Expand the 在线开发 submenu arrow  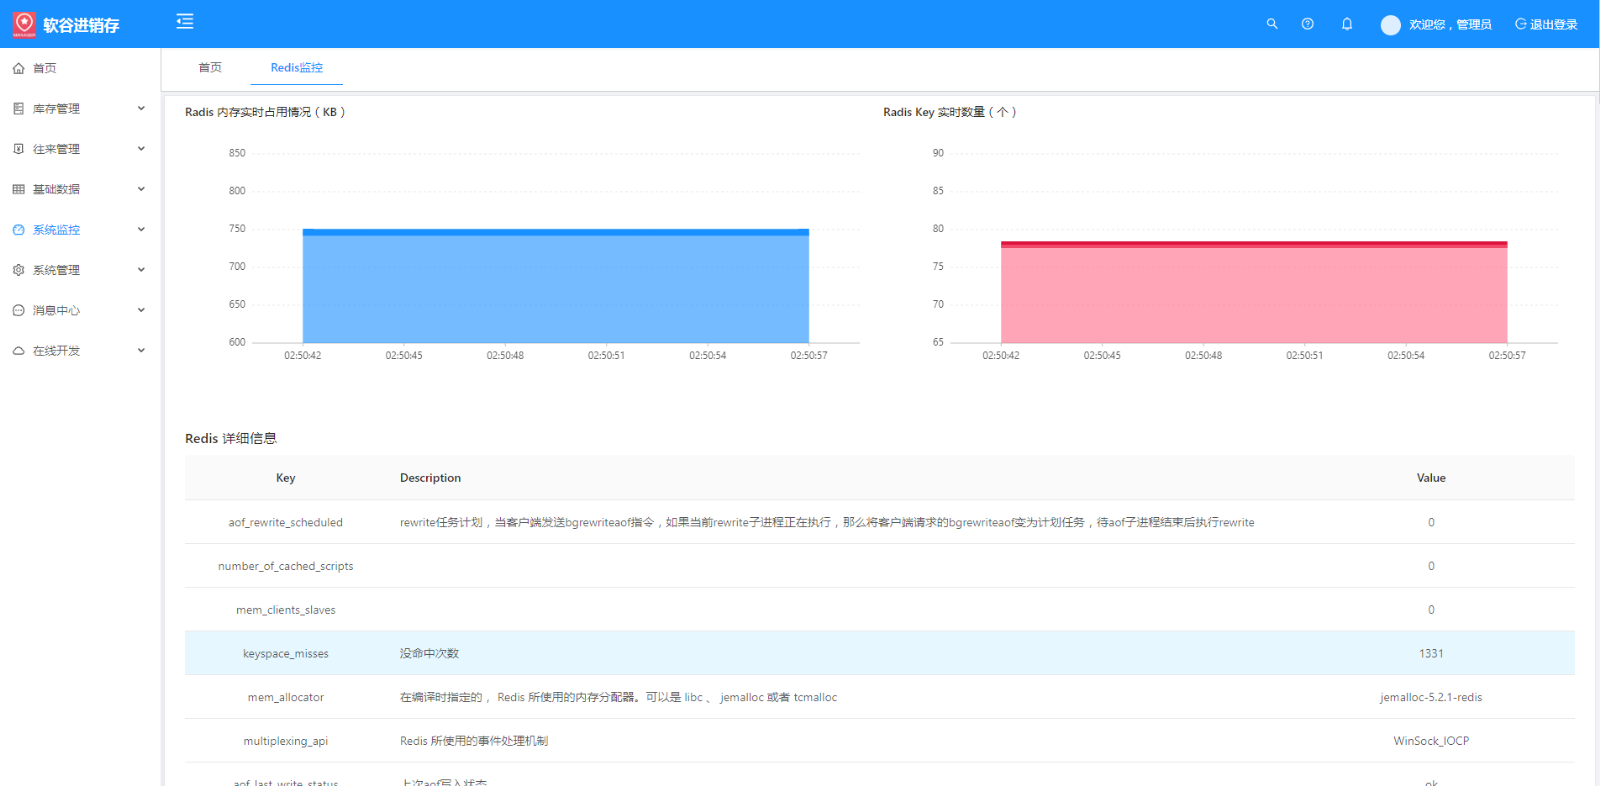click(x=141, y=351)
